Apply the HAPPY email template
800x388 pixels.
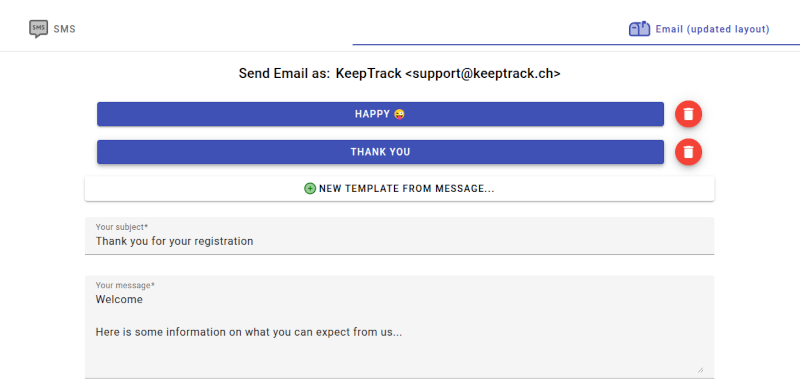point(380,114)
